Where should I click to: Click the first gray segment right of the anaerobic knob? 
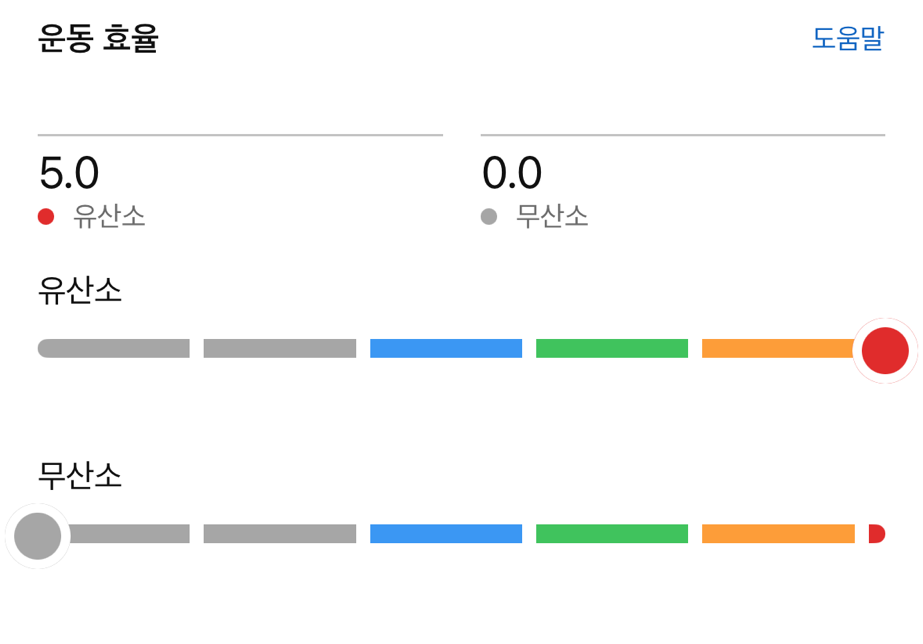click(128, 534)
